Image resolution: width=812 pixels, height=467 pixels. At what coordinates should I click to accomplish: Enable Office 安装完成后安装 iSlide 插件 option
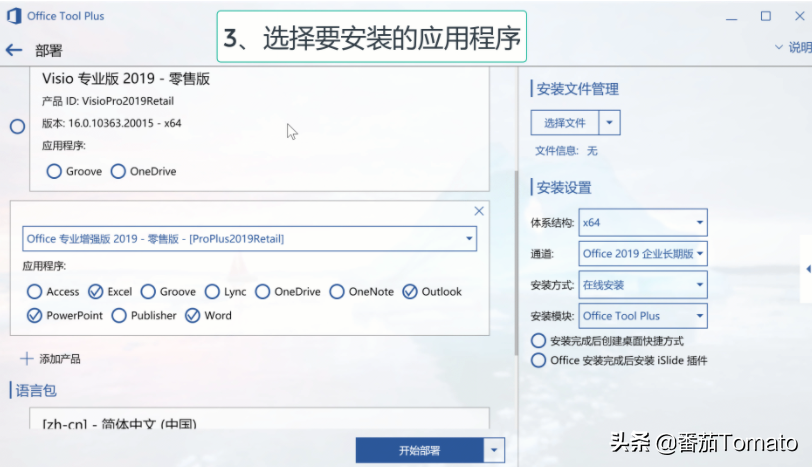(x=539, y=360)
